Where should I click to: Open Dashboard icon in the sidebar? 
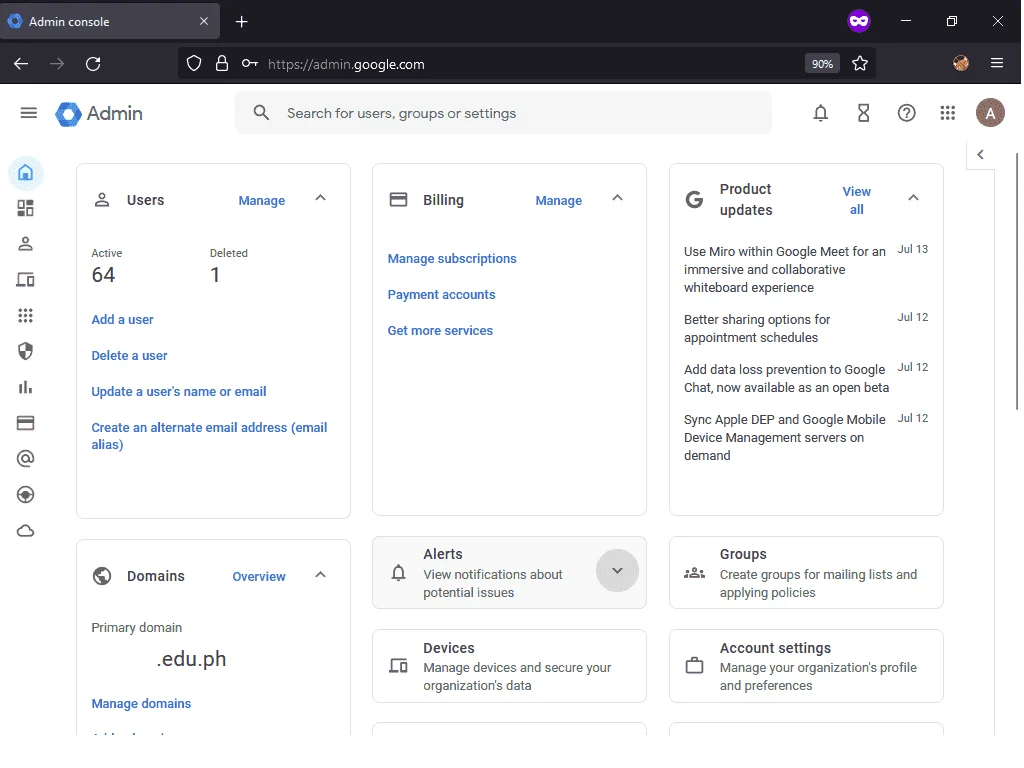click(25, 208)
